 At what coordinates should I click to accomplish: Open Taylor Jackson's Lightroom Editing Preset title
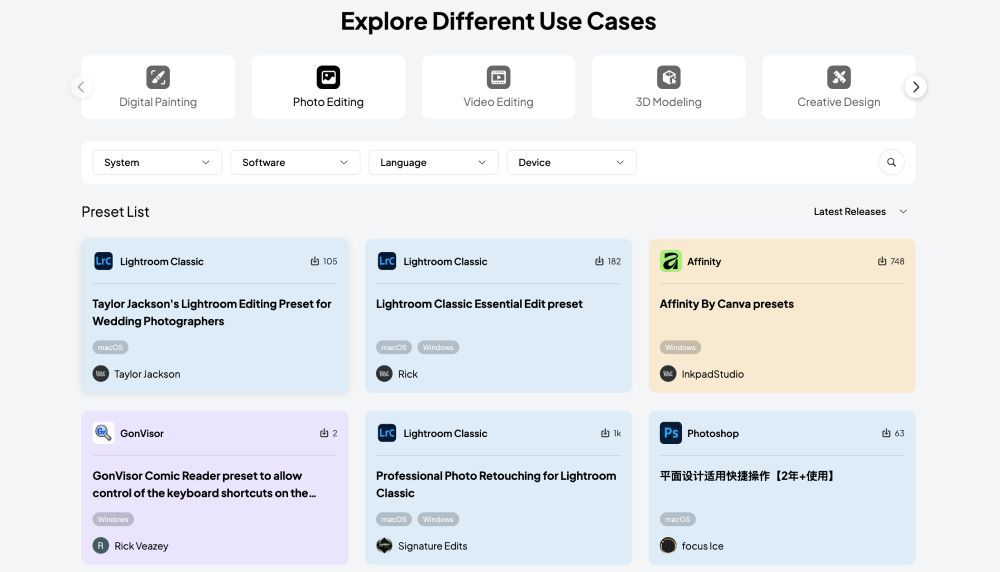click(212, 312)
